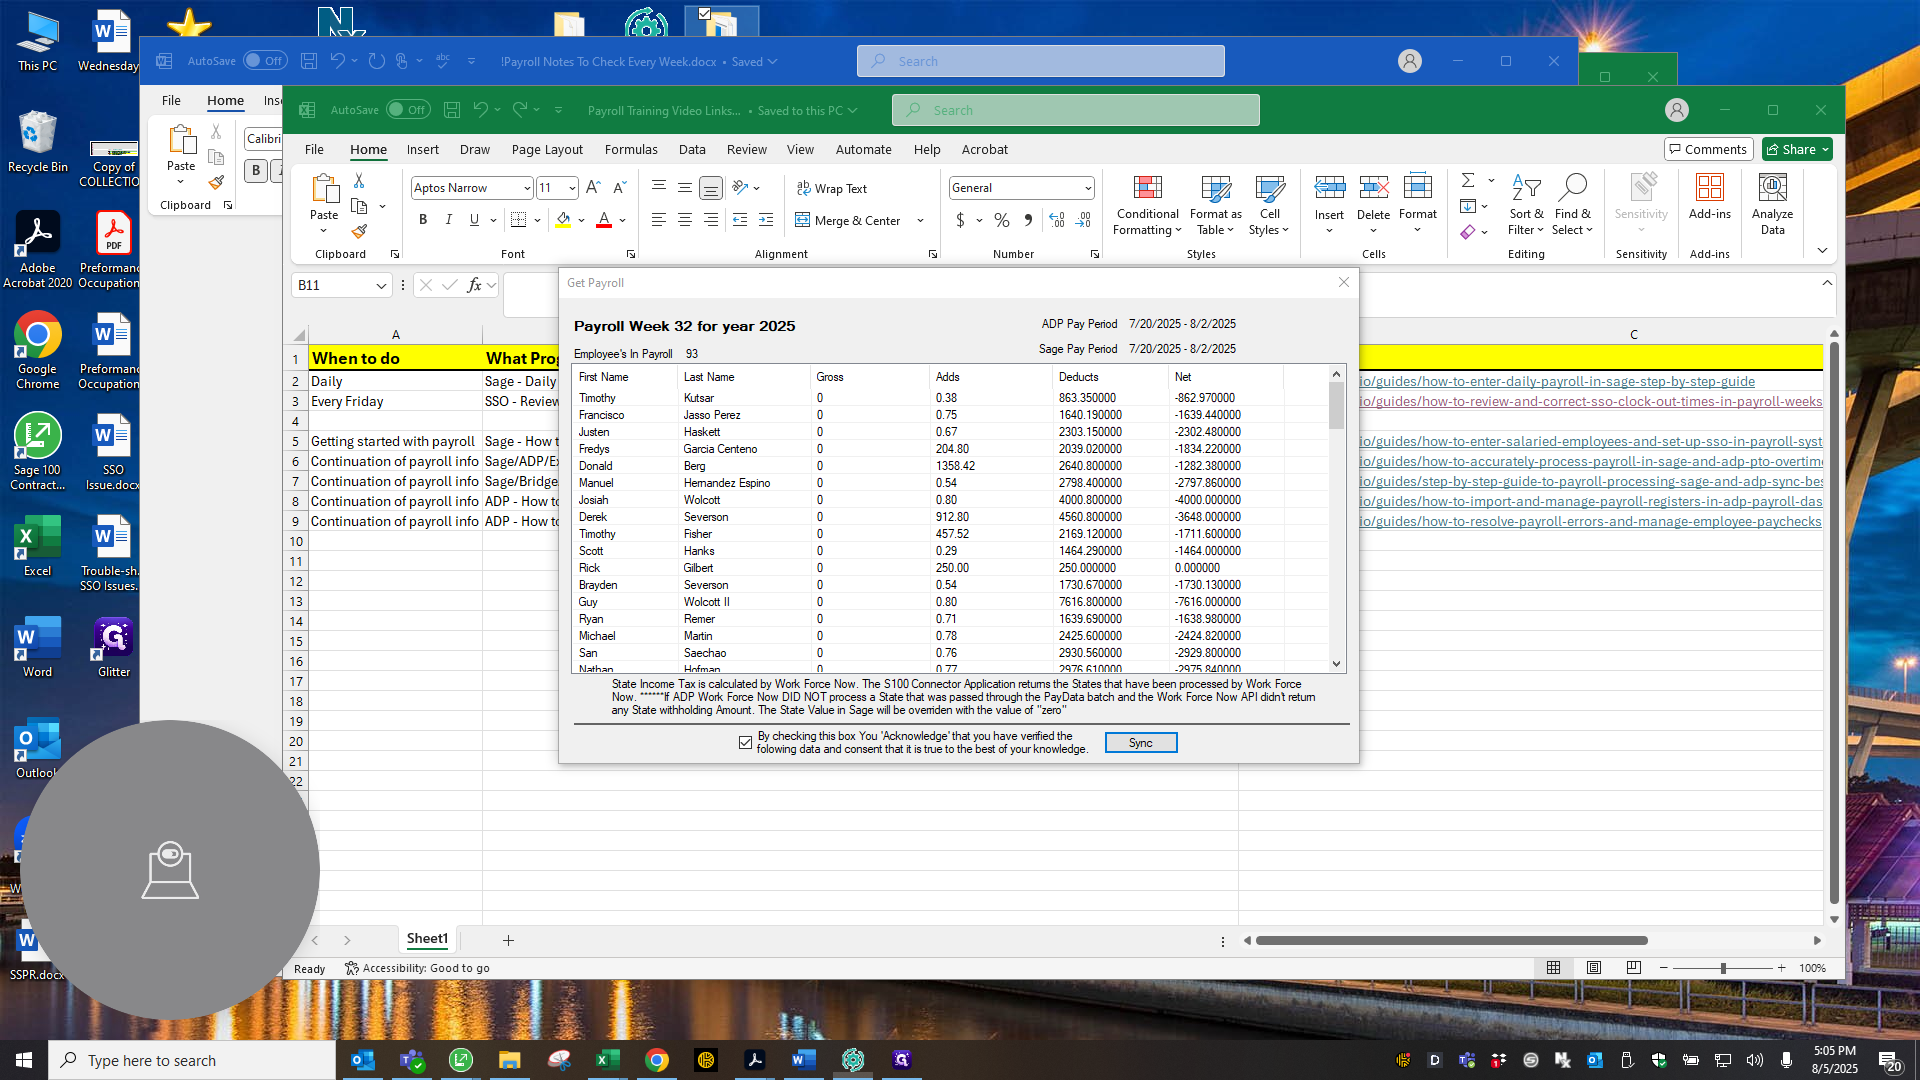1920x1080 pixels.
Task: Open the File menu in Word window
Action: [x=171, y=100]
